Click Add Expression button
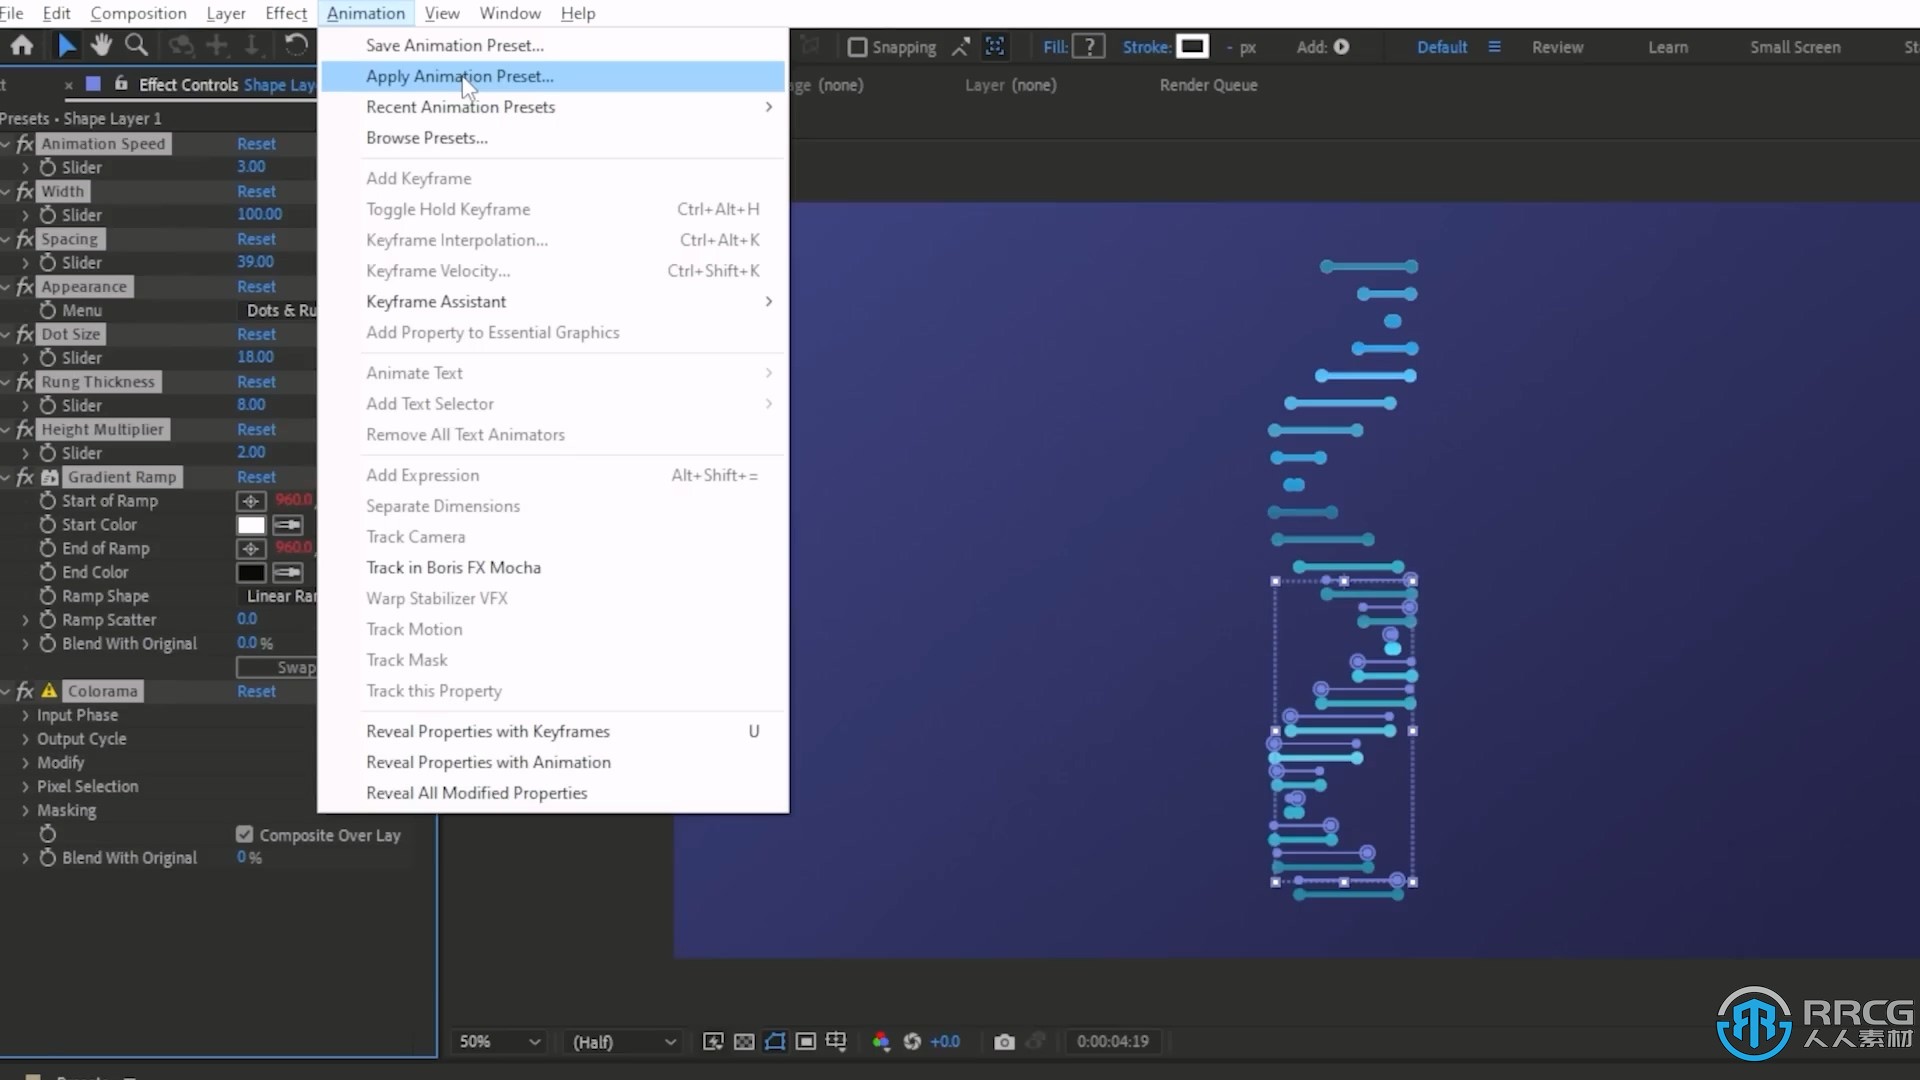The height and width of the screenshot is (1080, 1920). pyautogui.click(x=422, y=473)
